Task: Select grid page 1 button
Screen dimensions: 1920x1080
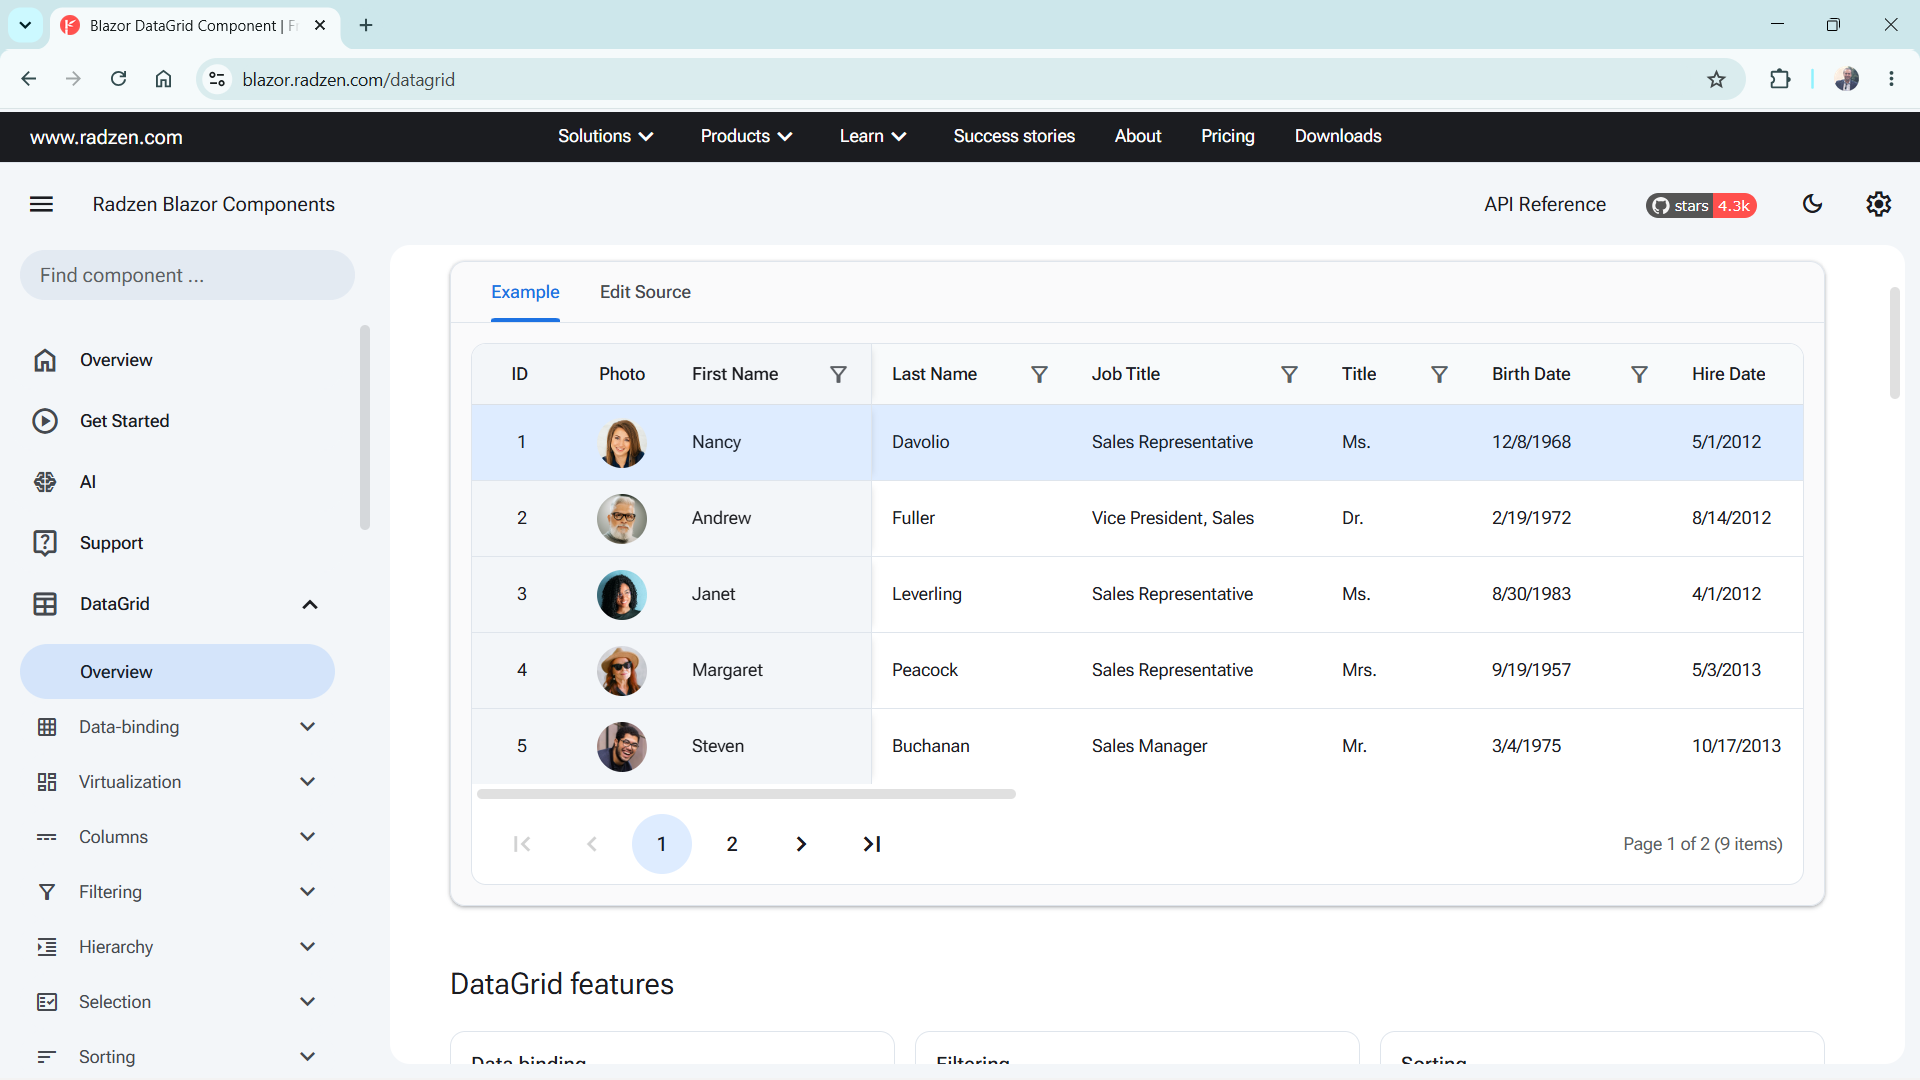Action: tap(662, 844)
